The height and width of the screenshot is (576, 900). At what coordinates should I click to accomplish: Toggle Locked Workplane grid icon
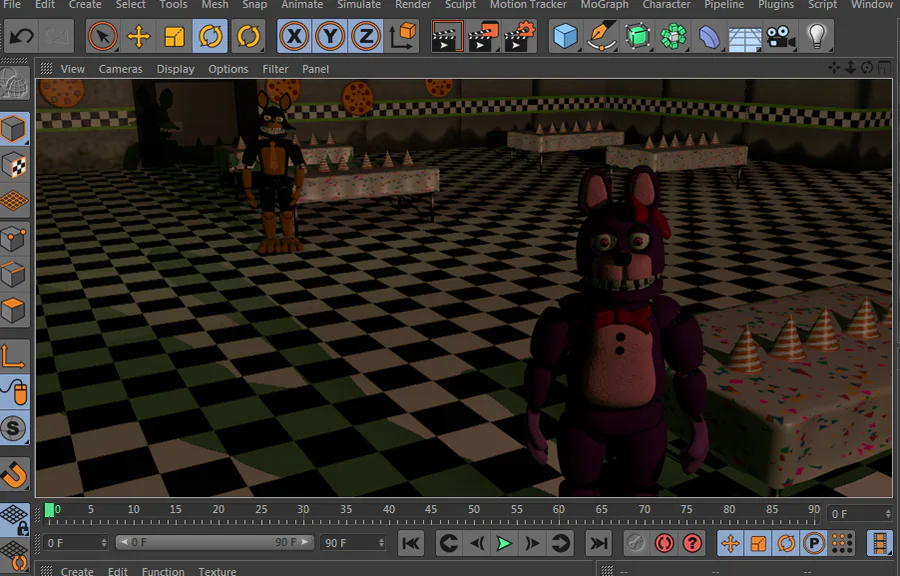[14, 519]
